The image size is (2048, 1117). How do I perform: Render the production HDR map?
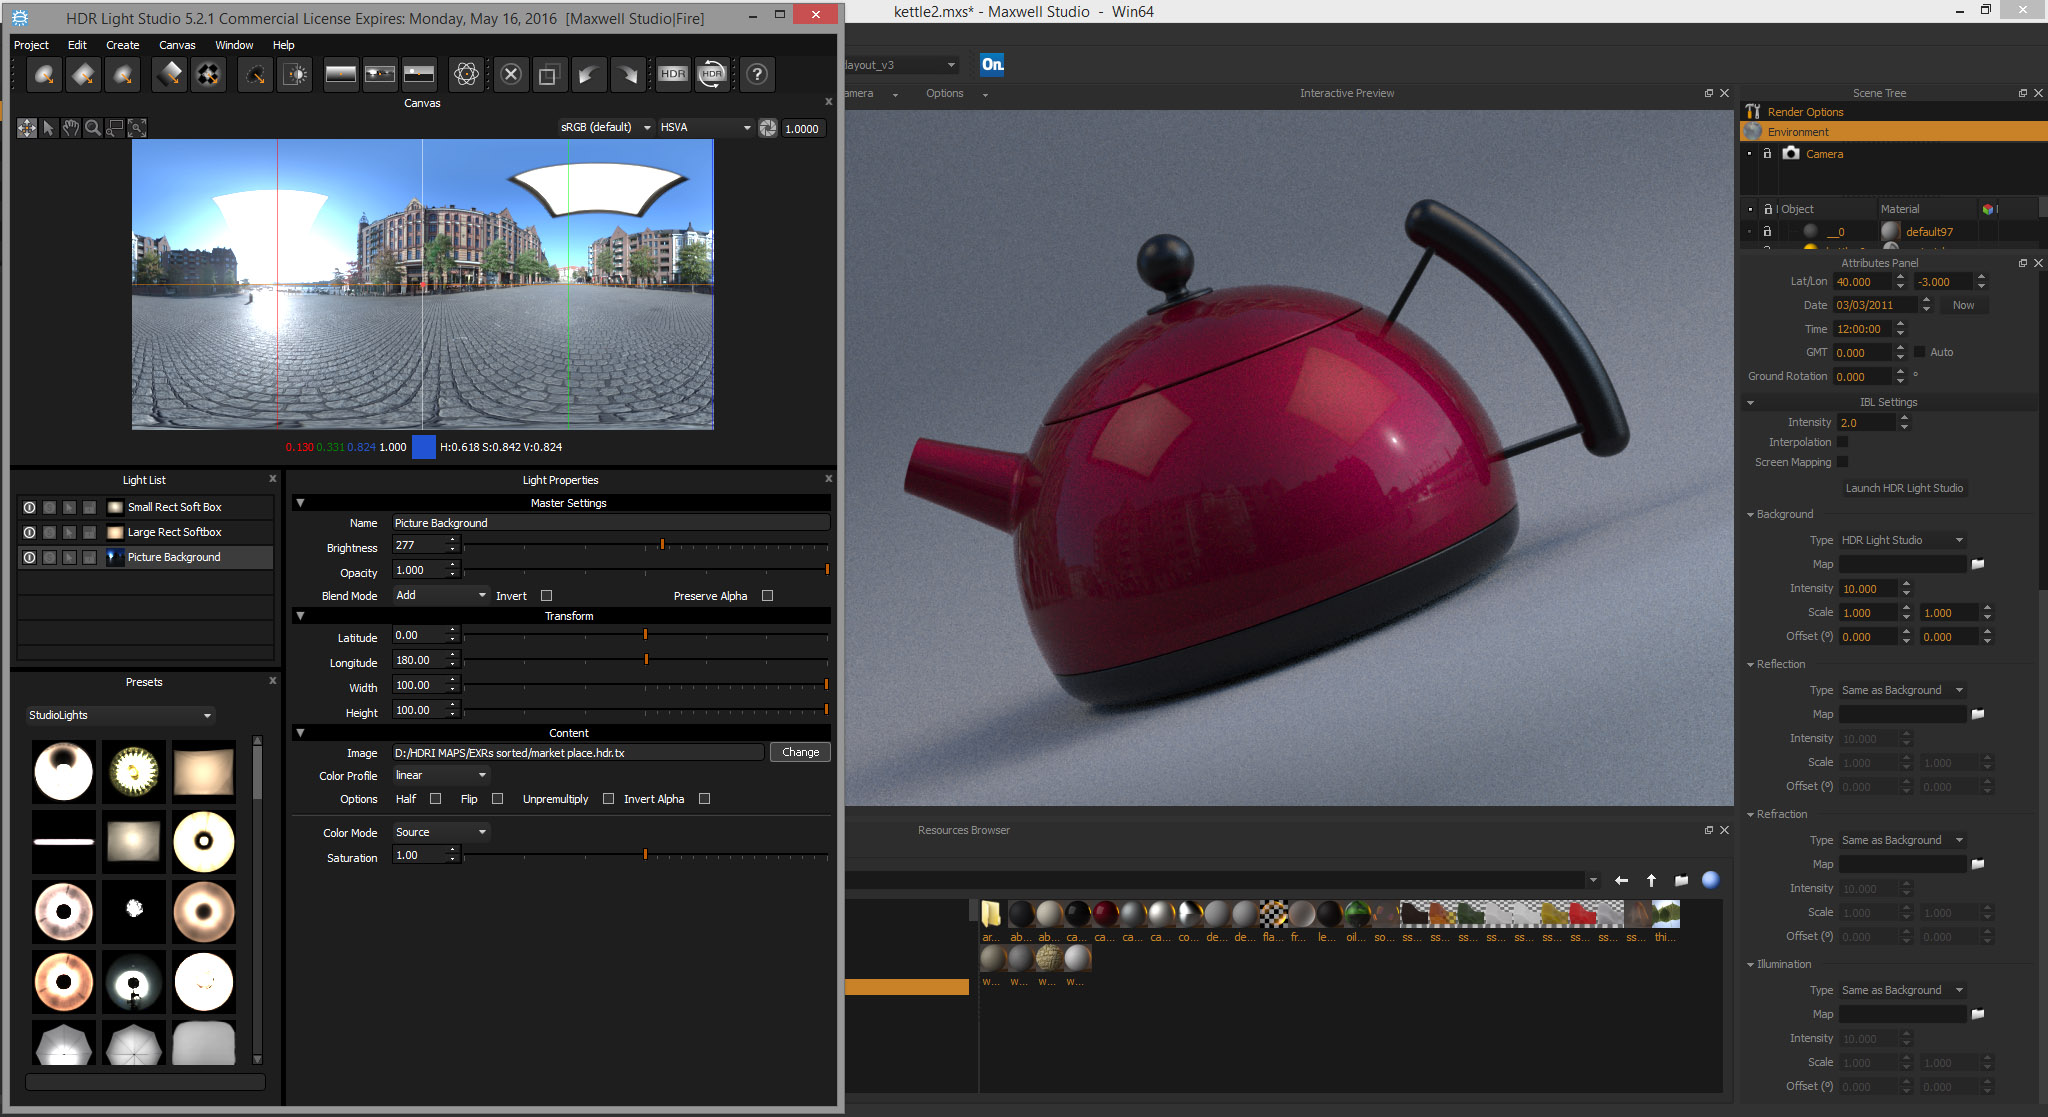(x=673, y=75)
